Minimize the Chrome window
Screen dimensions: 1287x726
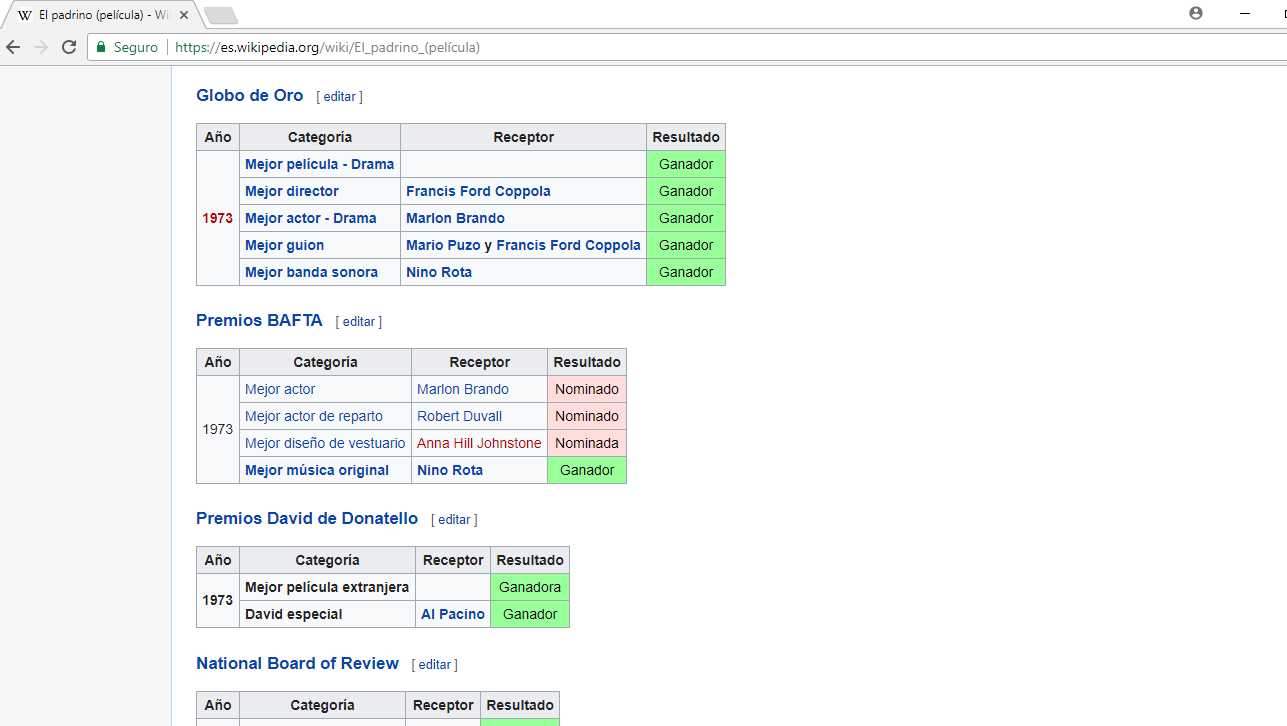click(x=1245, y=13)
